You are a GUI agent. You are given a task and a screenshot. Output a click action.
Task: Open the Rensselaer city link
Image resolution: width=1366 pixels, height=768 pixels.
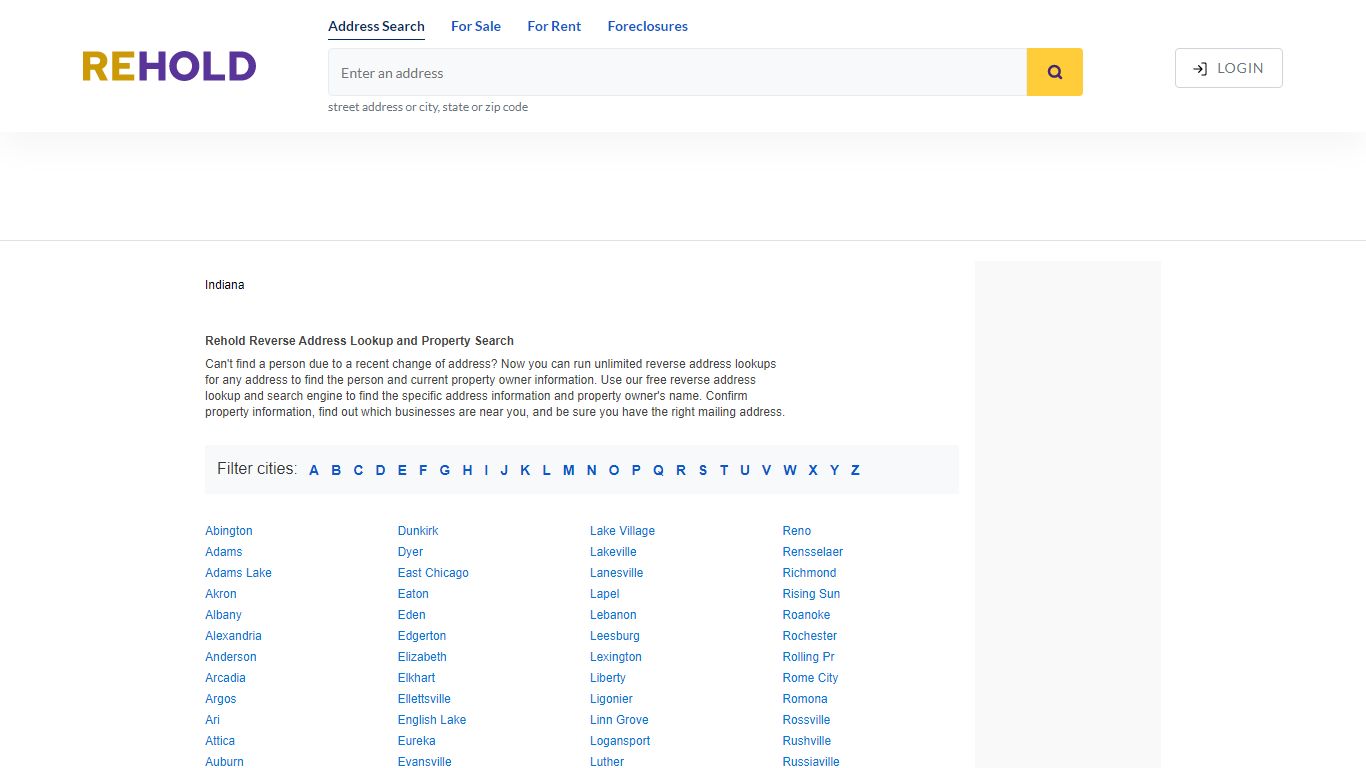tap(813, 552)
